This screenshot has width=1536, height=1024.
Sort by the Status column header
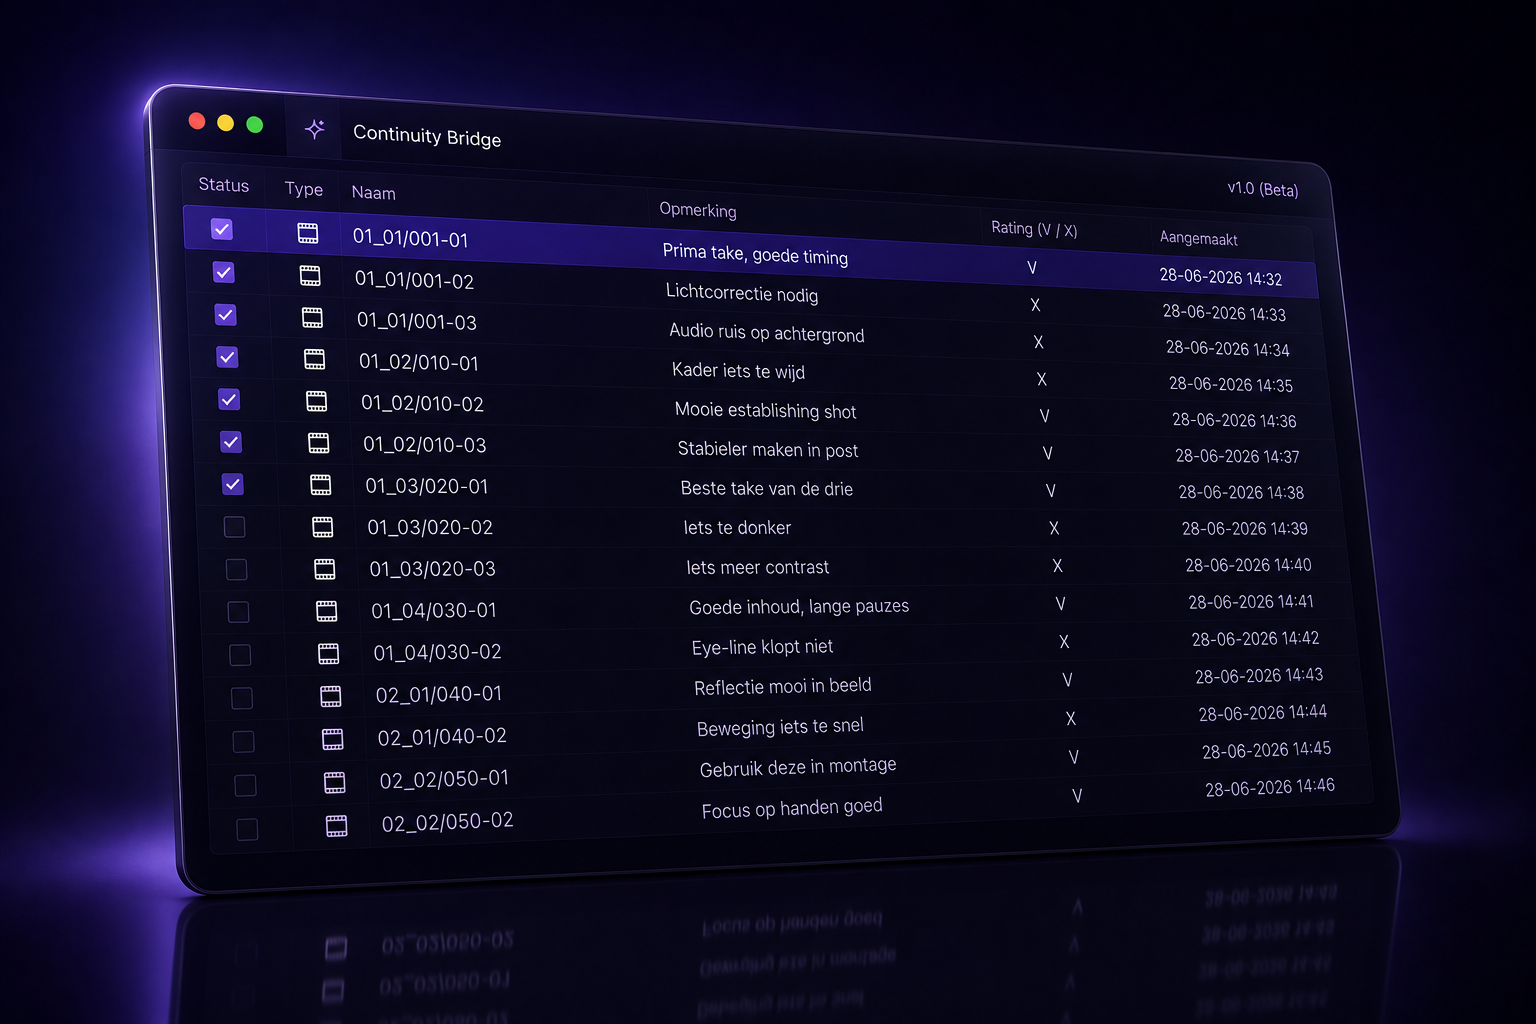pyautogui.click(x=224, y=185)
